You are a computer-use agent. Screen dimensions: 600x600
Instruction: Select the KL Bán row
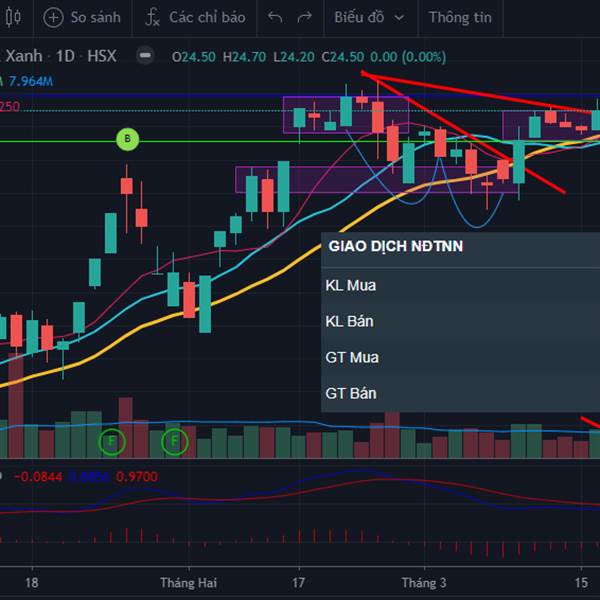(461, 321)
